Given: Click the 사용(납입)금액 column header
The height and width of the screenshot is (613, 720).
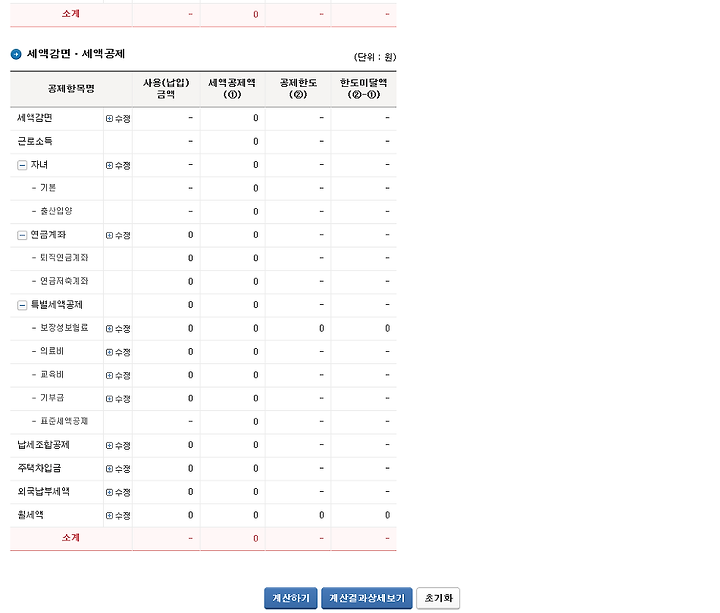Looking at the screenshot, I should [166, 89].
